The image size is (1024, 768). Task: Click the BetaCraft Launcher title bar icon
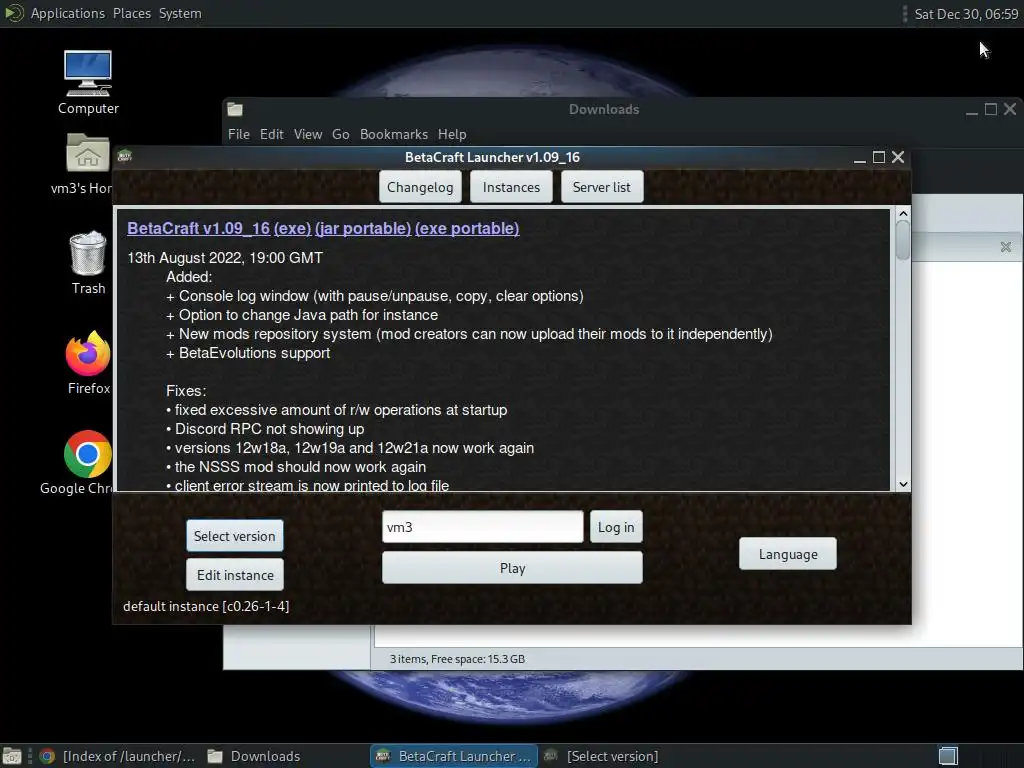[x=125, y=156]
